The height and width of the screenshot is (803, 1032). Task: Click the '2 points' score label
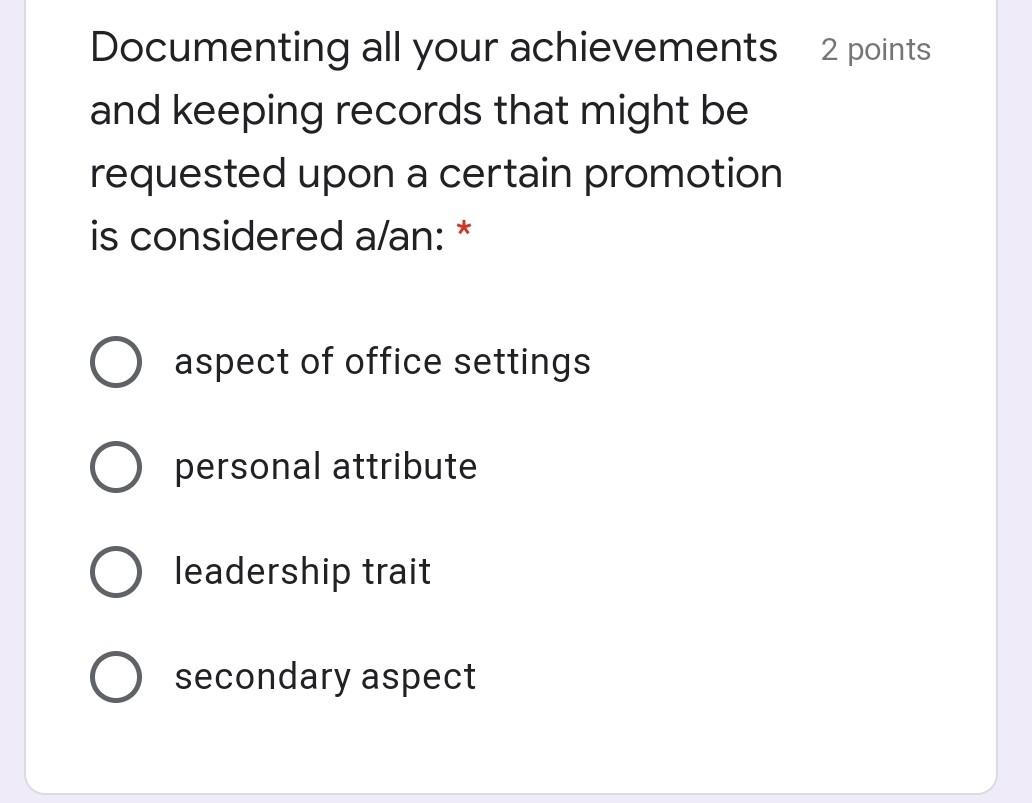coord(875,49)
